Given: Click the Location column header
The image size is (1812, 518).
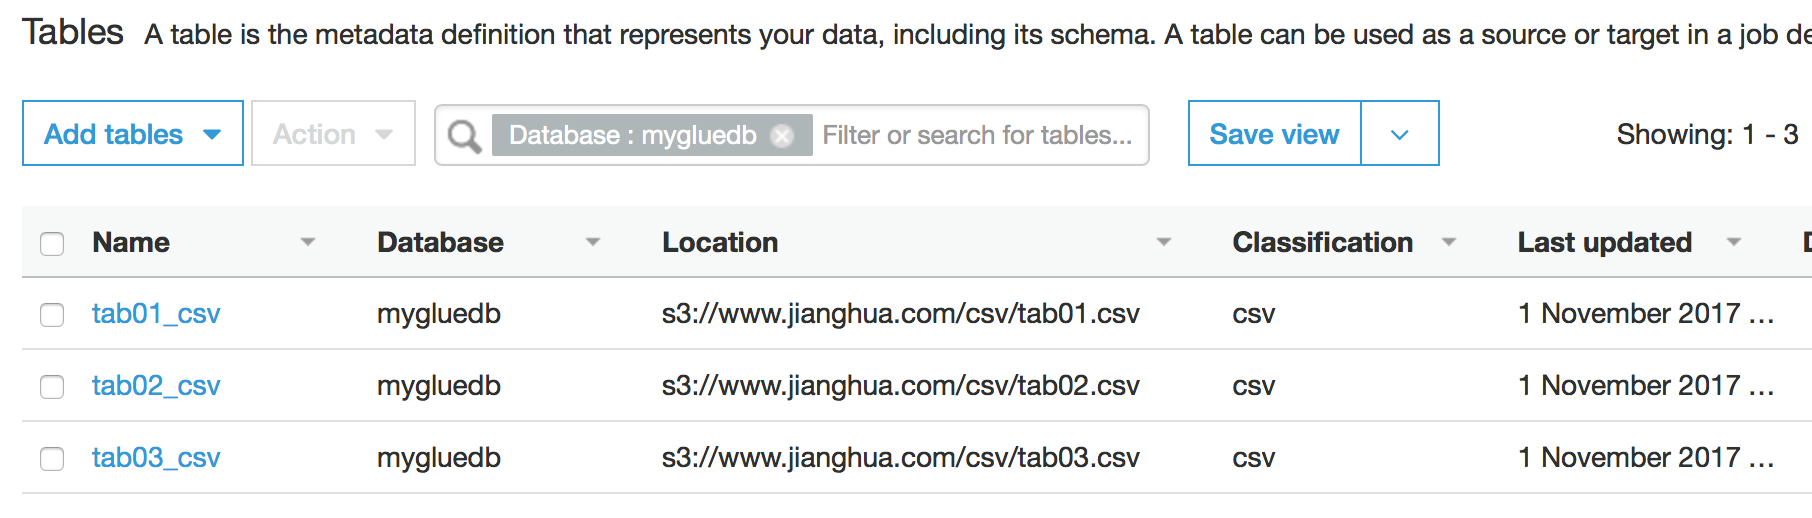Looking at the screenshot, I should 720,242.
